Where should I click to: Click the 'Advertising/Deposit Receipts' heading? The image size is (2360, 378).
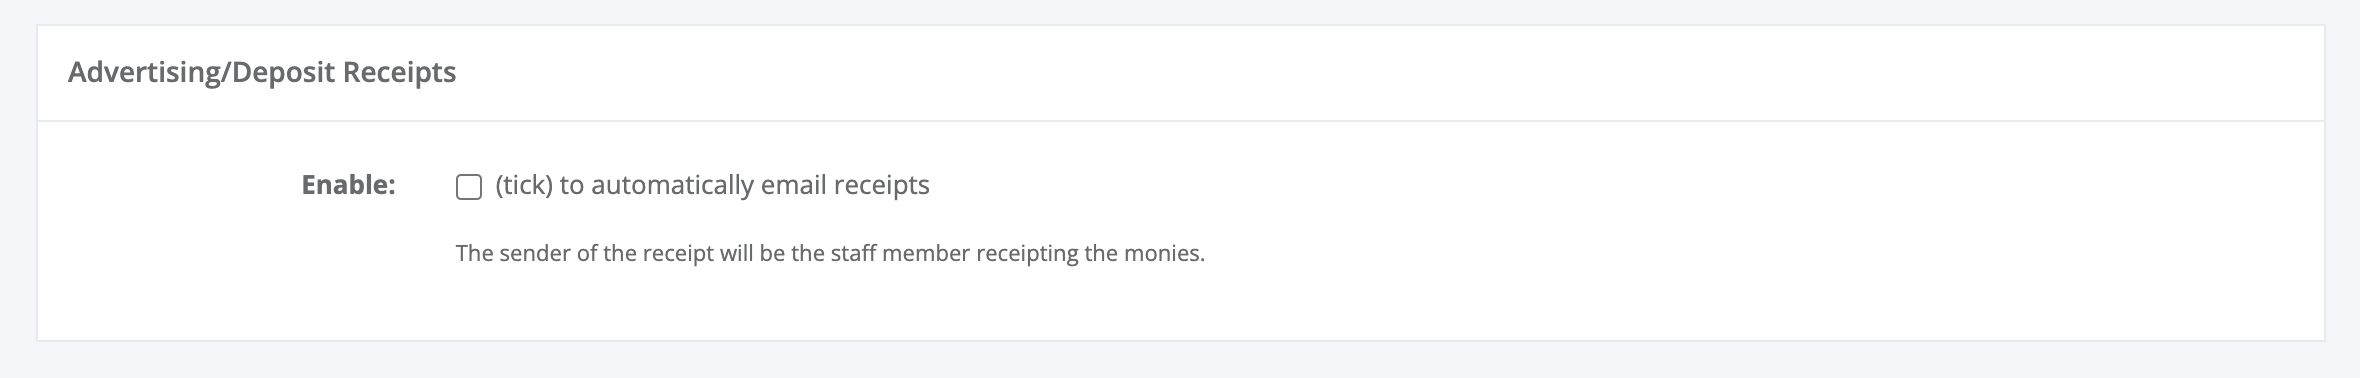[x=262, y=73]
